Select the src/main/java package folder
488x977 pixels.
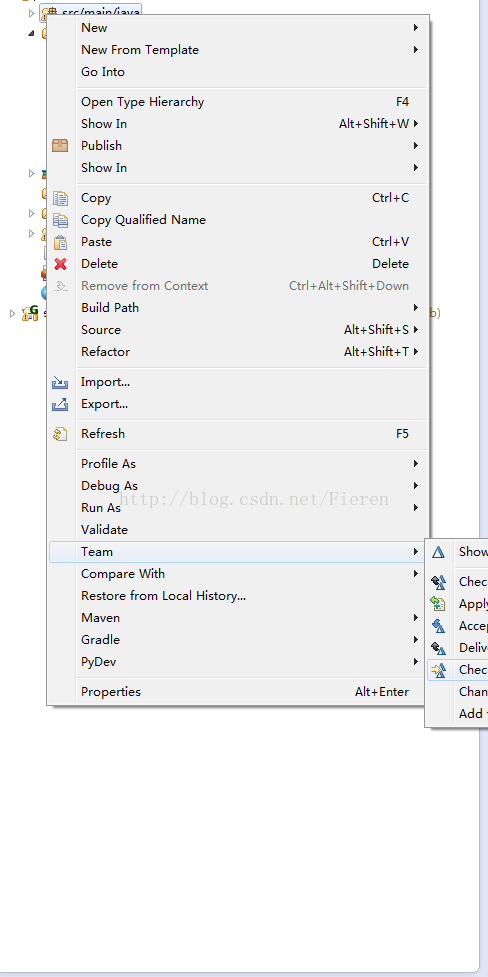click(x=91, y=12)
